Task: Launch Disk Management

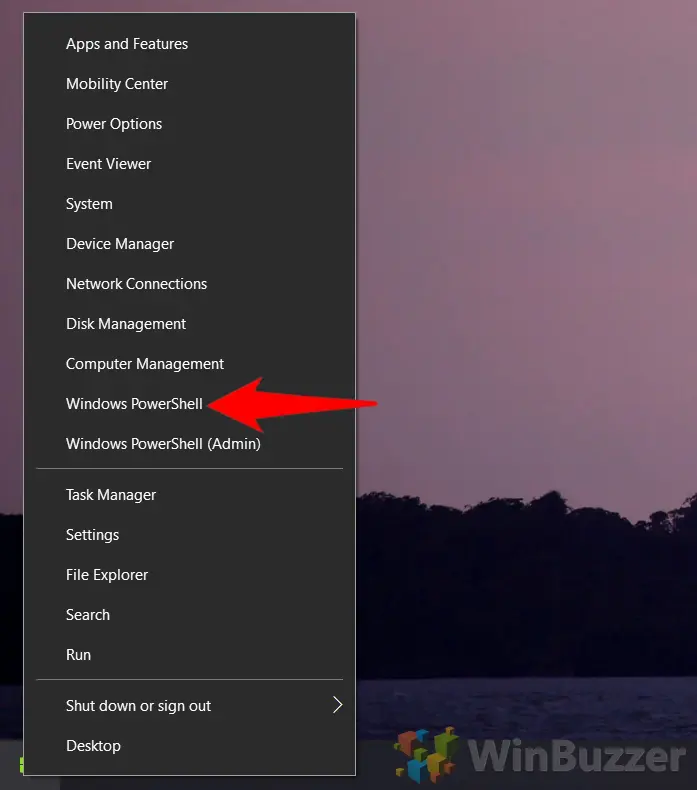Action: (x=189, y=324)
